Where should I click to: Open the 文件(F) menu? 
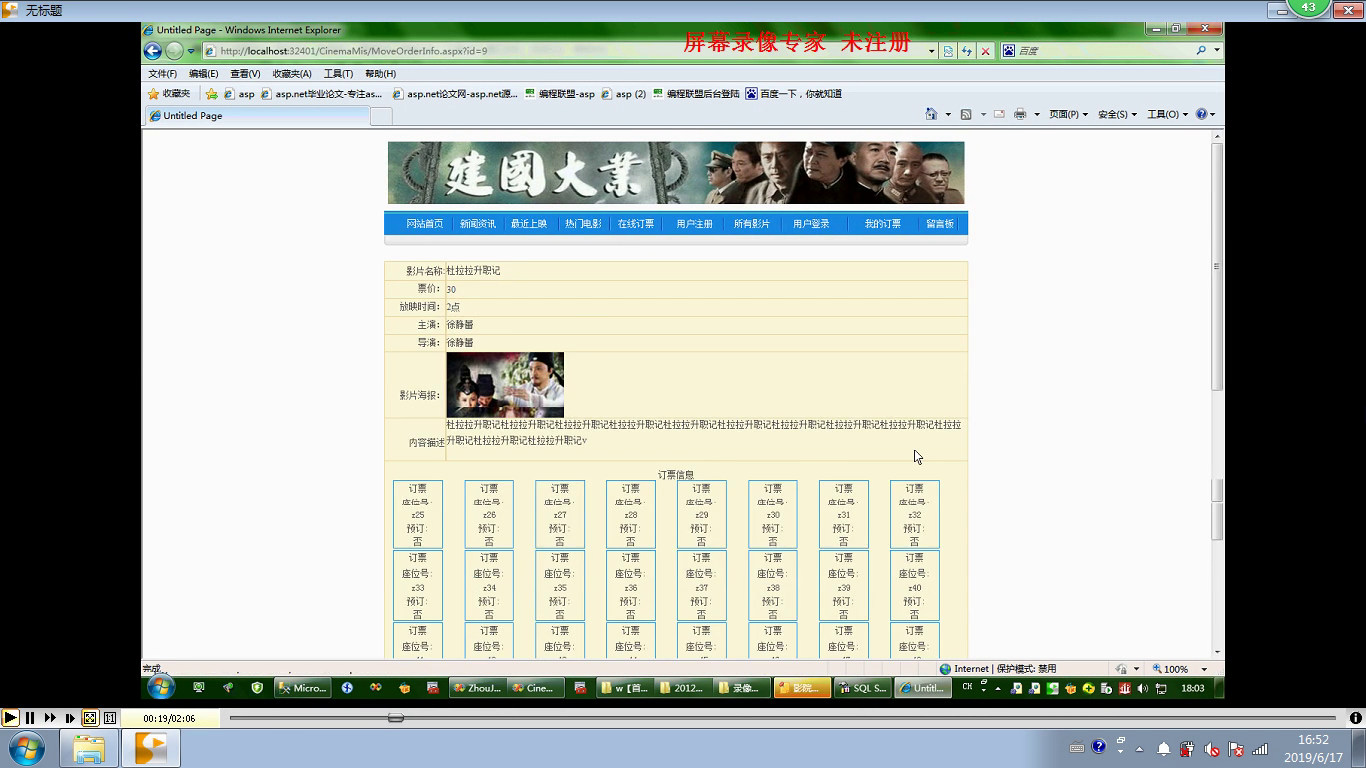coord(162,74)
